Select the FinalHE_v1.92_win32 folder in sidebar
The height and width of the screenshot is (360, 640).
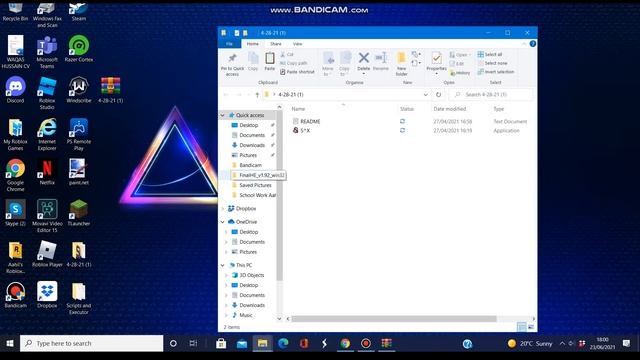click(258, 175)
